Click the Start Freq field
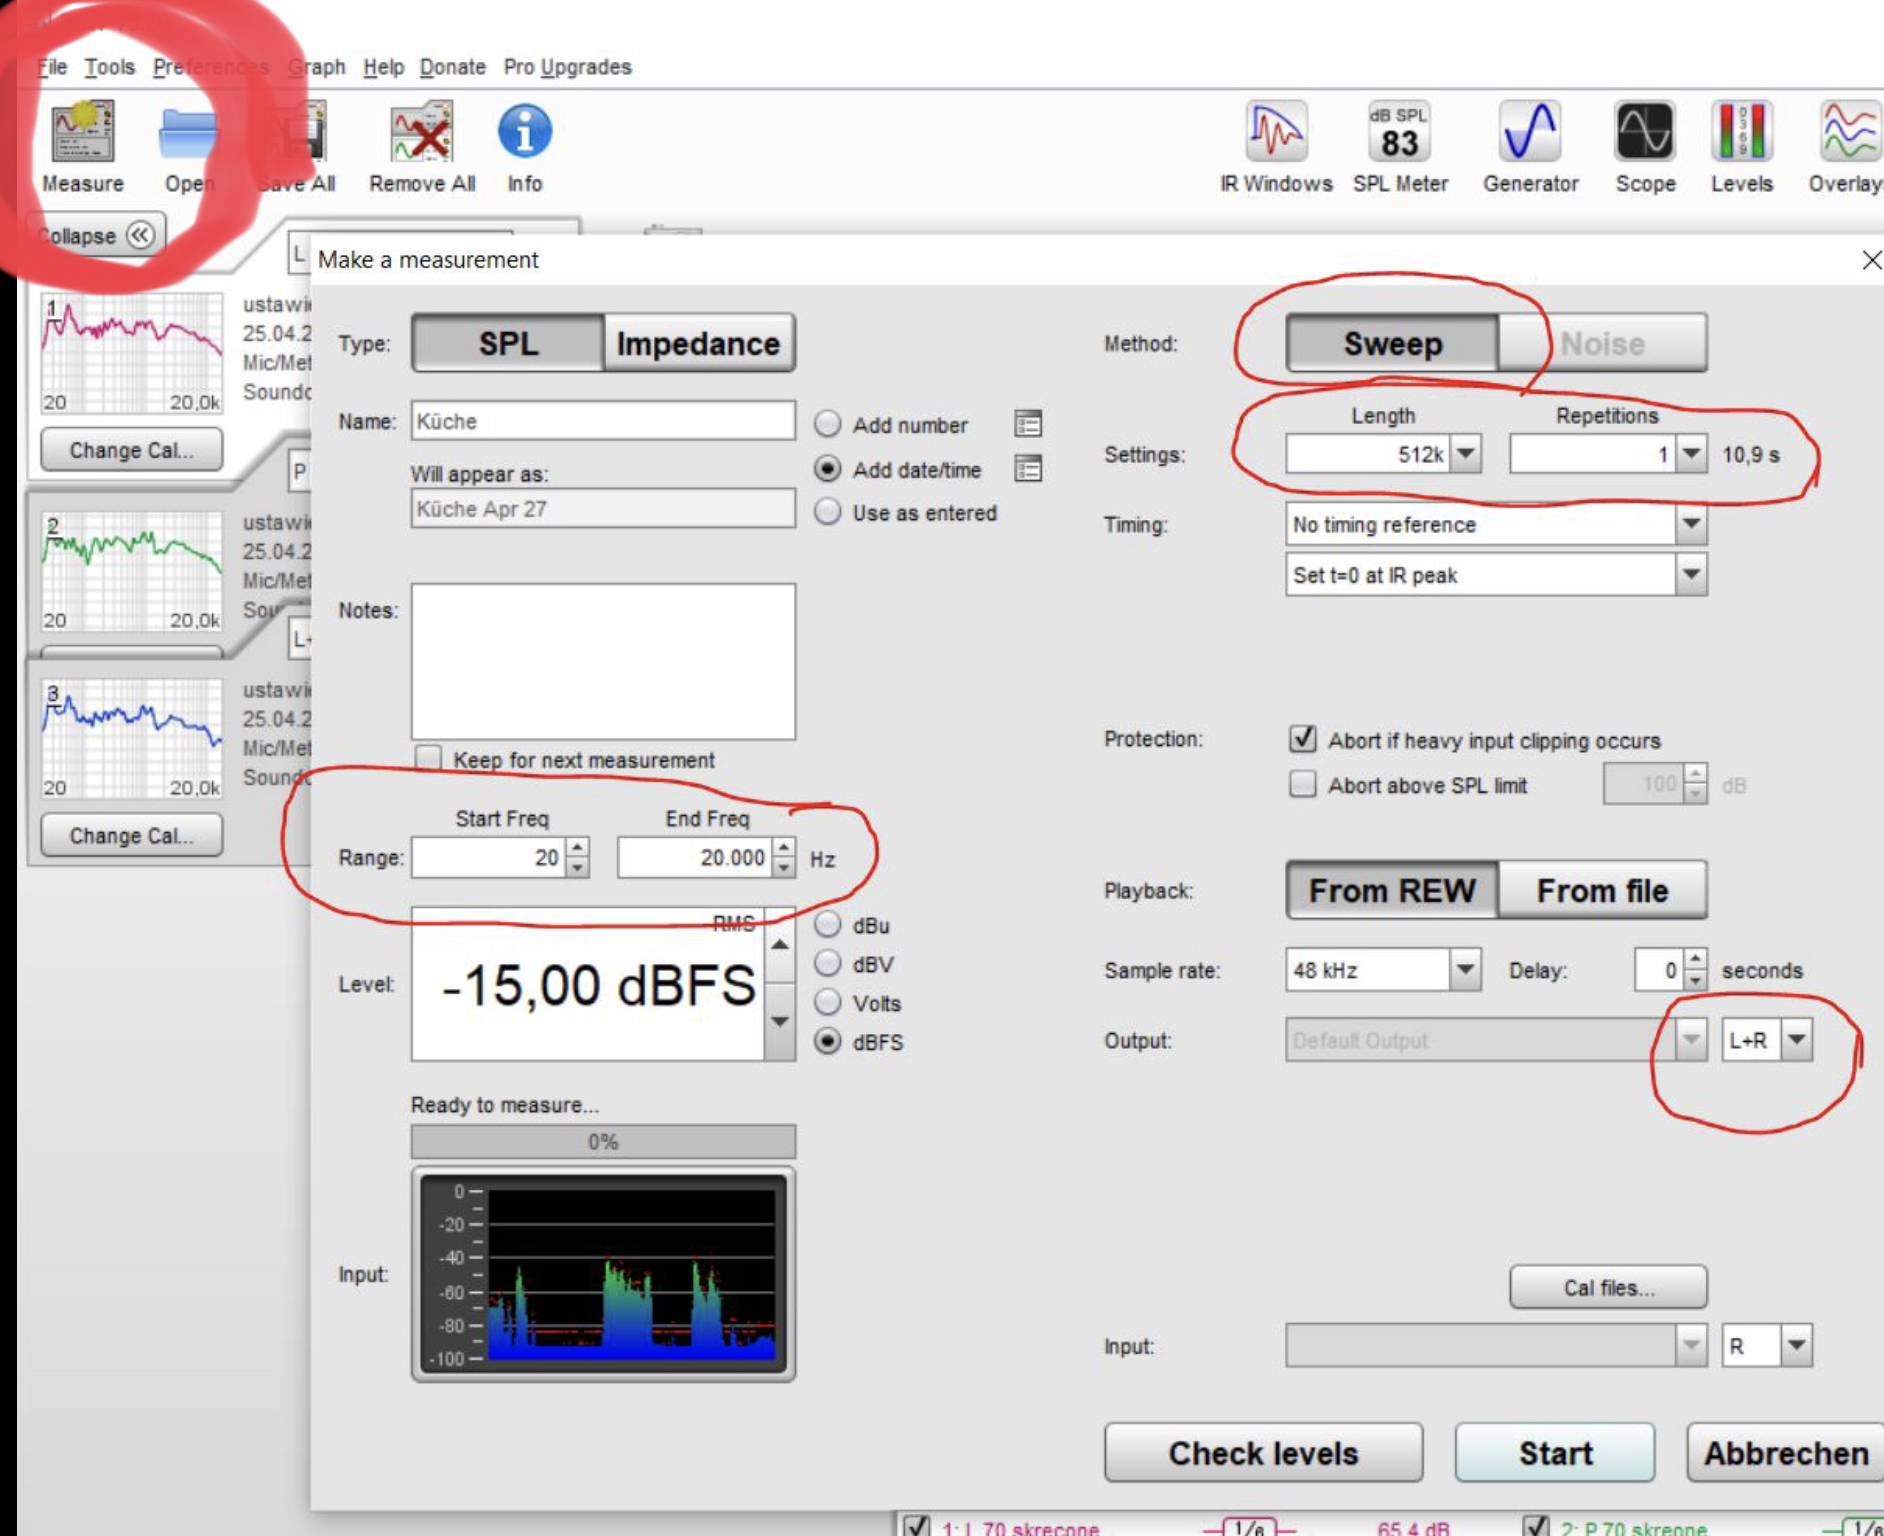1884x1536 pixels. (488, 857)
